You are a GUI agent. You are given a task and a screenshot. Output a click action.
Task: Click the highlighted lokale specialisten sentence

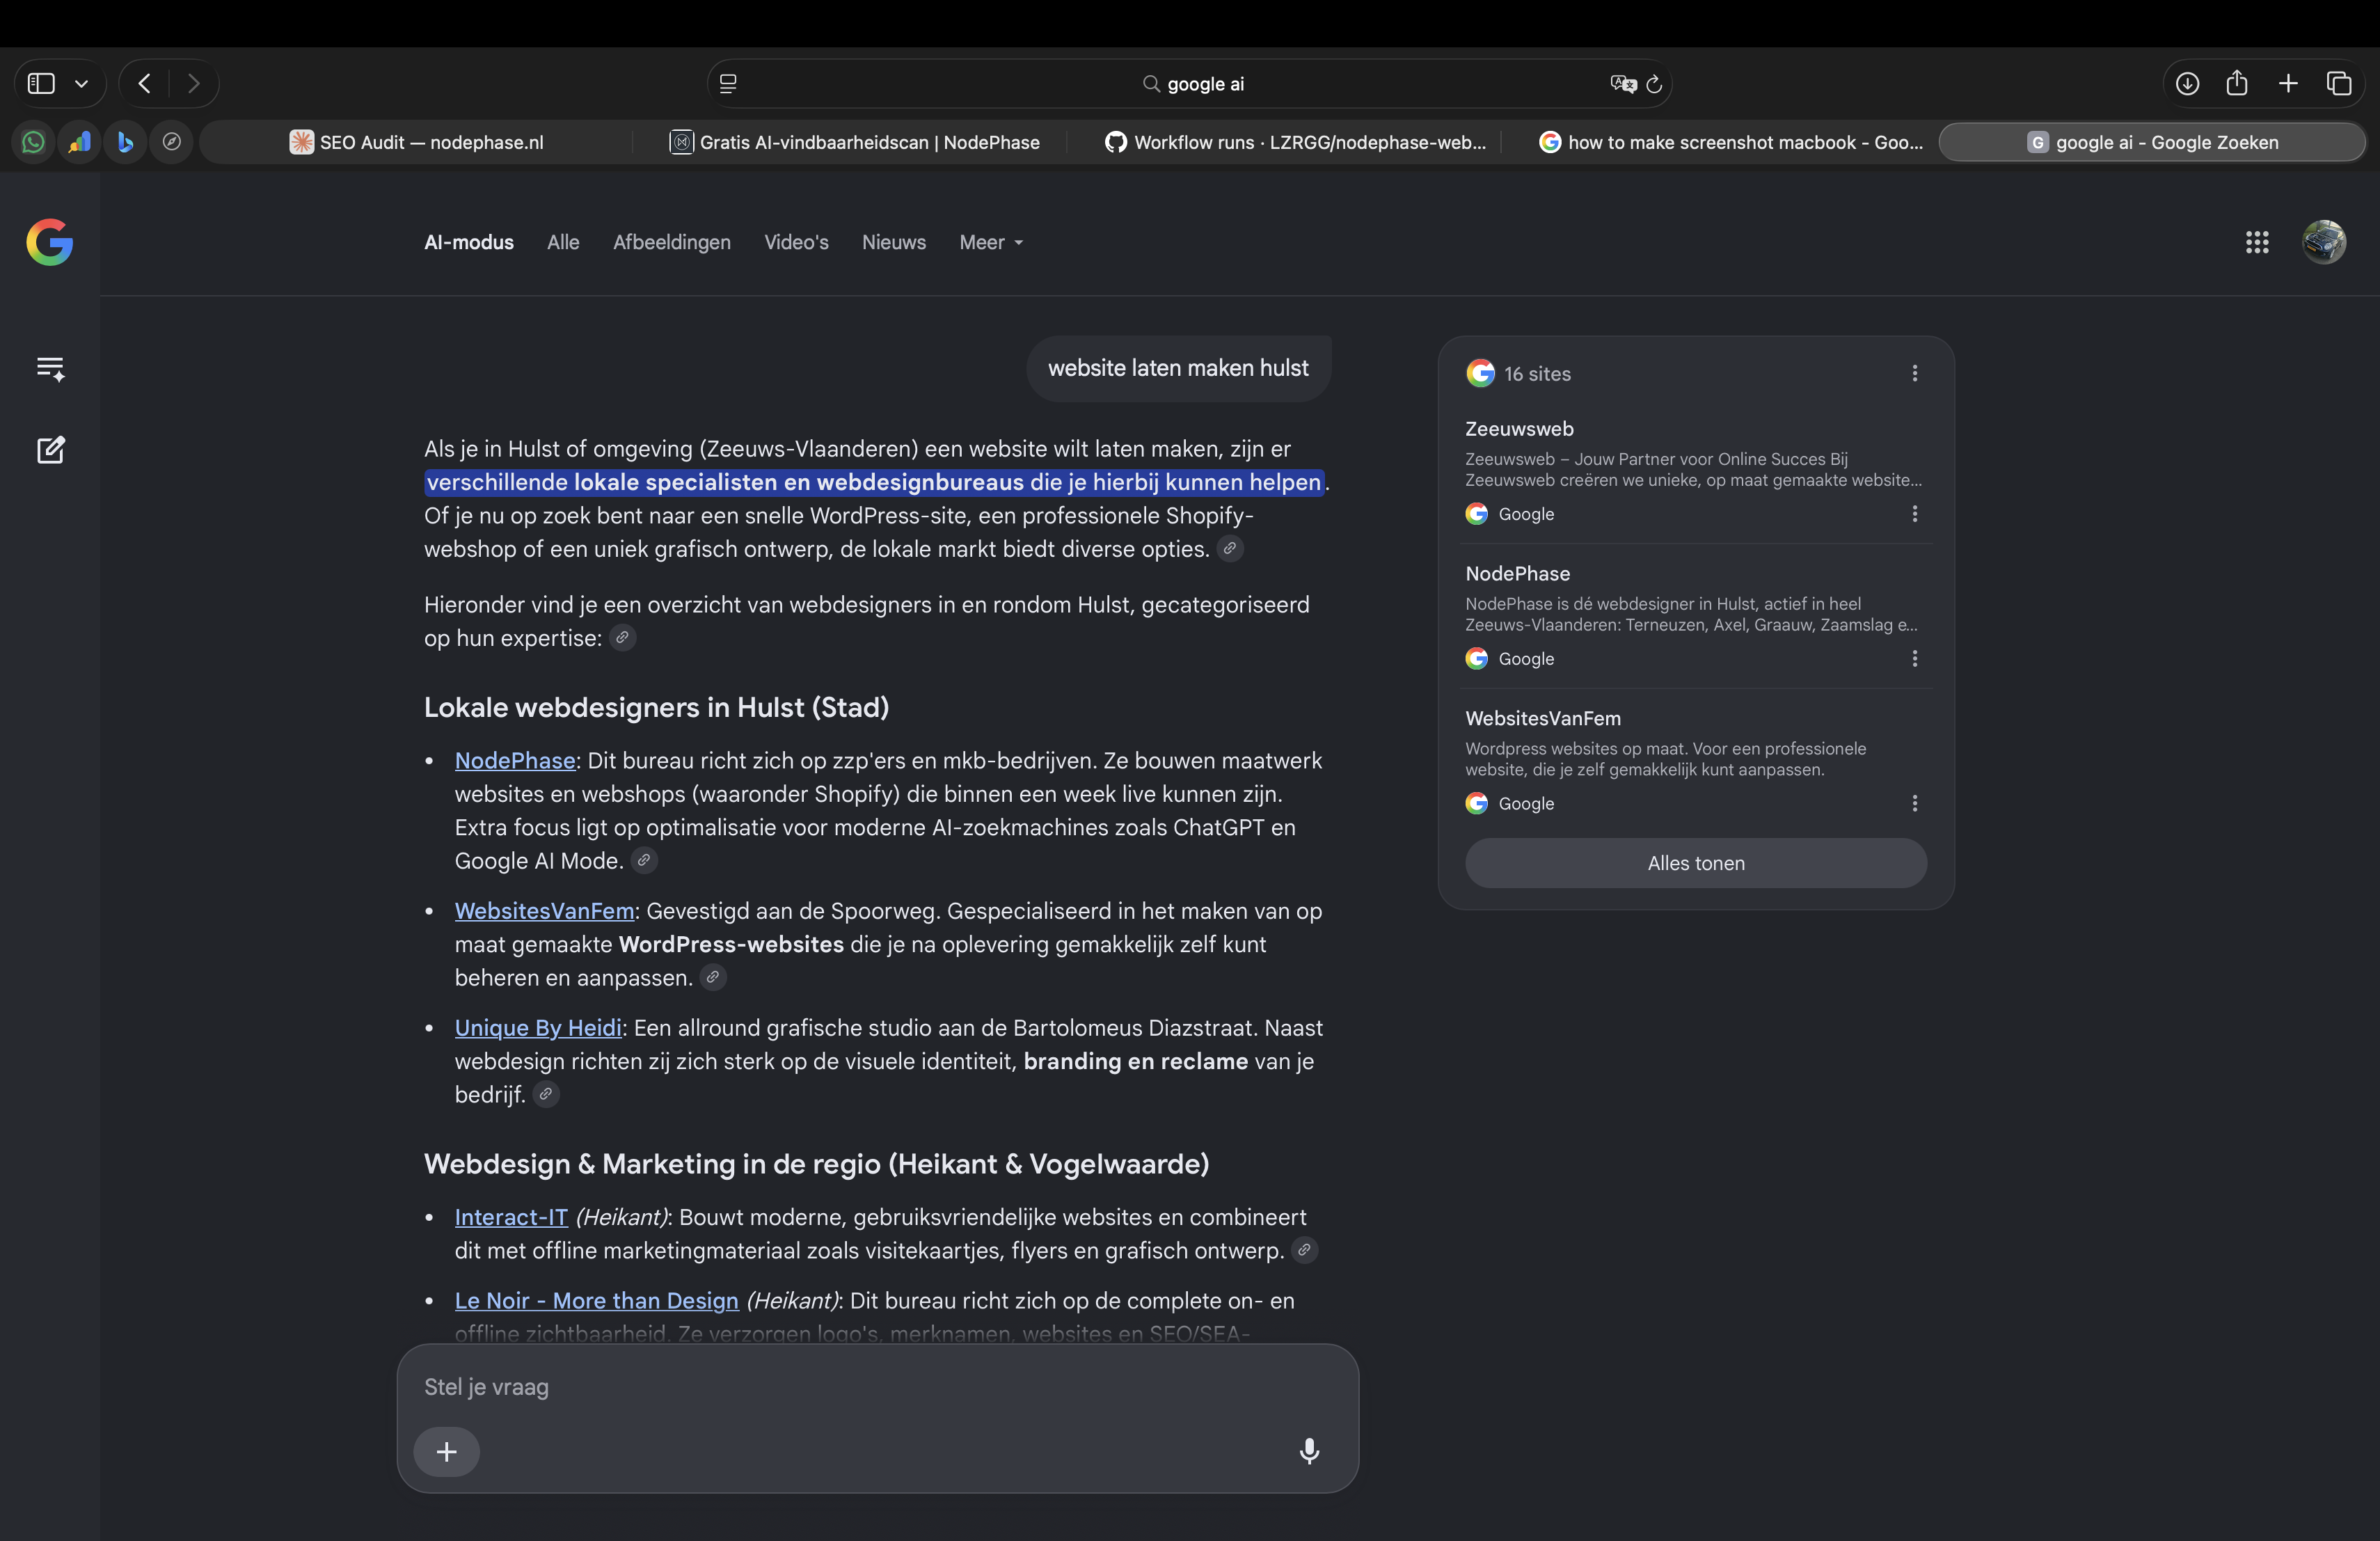pyautogui.click(x=874, y=482)
